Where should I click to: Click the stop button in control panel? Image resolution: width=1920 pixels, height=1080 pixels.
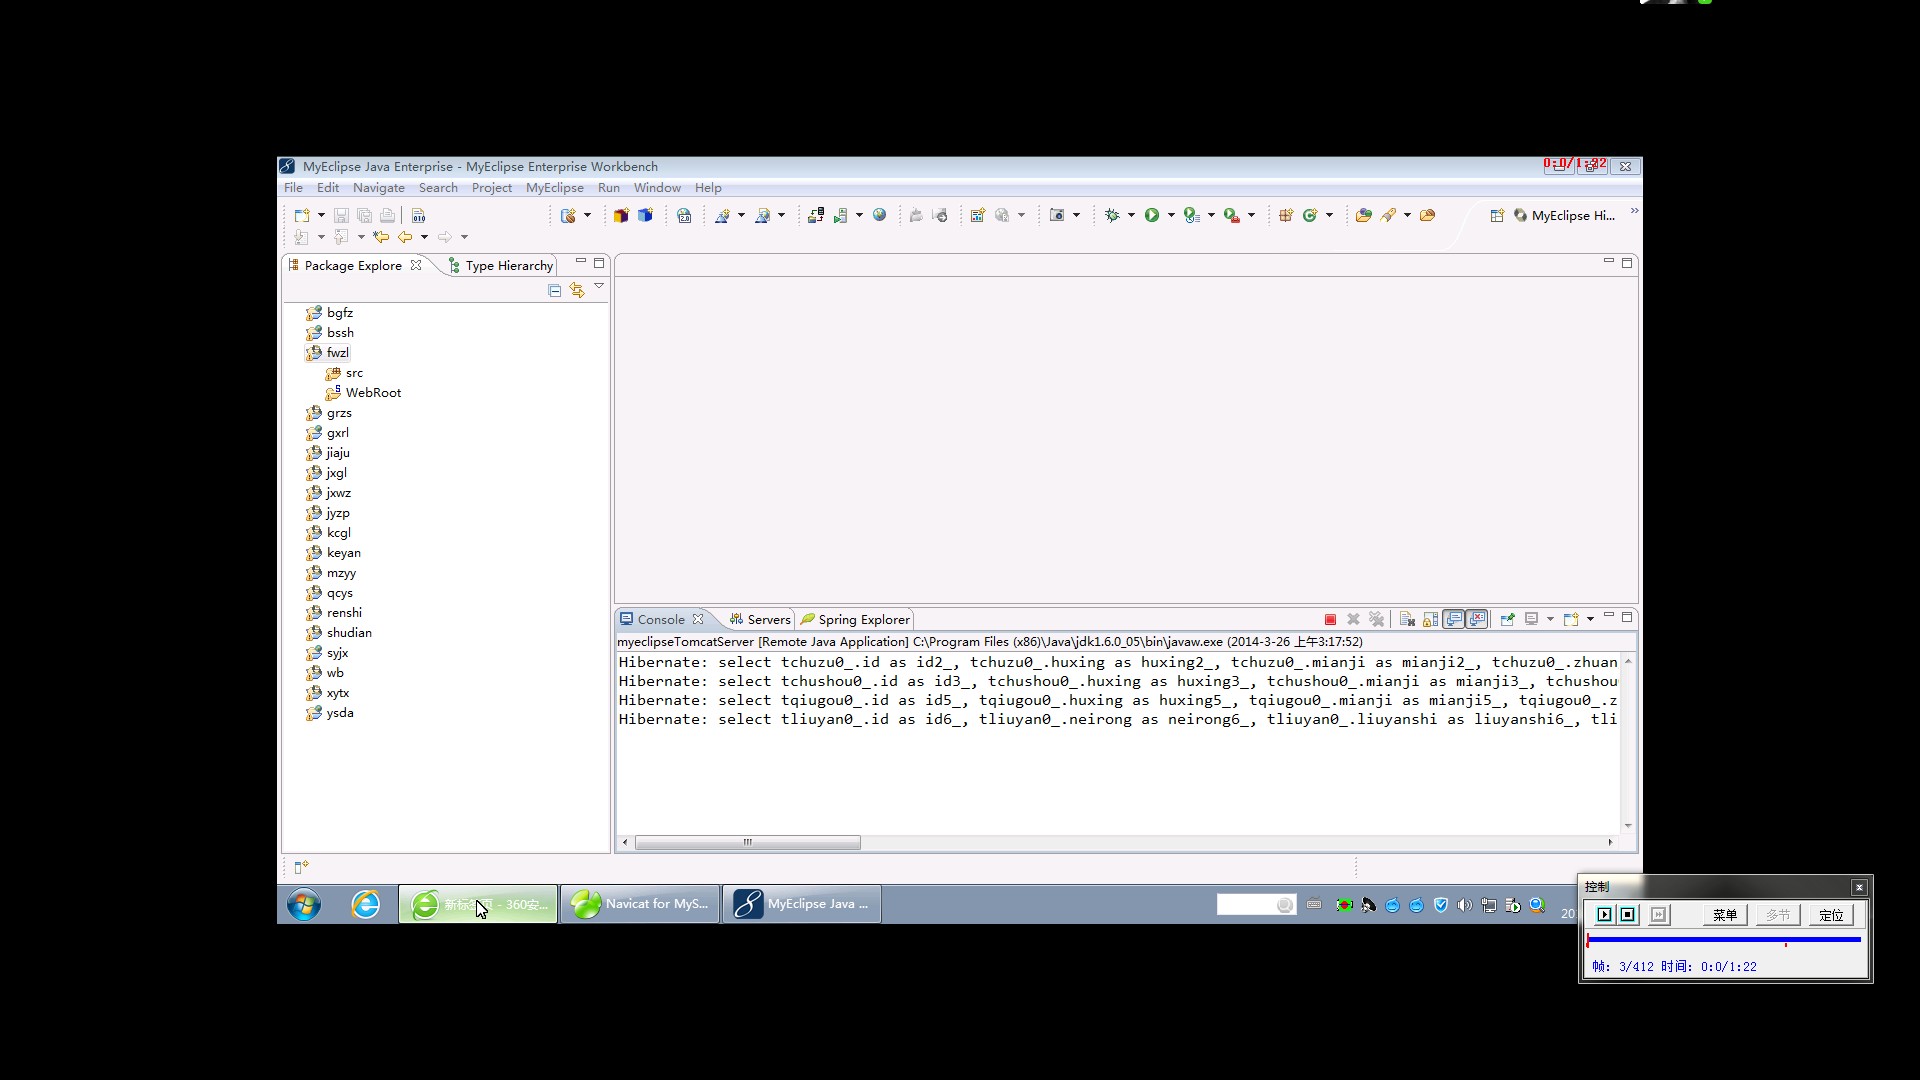pos(1627,915)
